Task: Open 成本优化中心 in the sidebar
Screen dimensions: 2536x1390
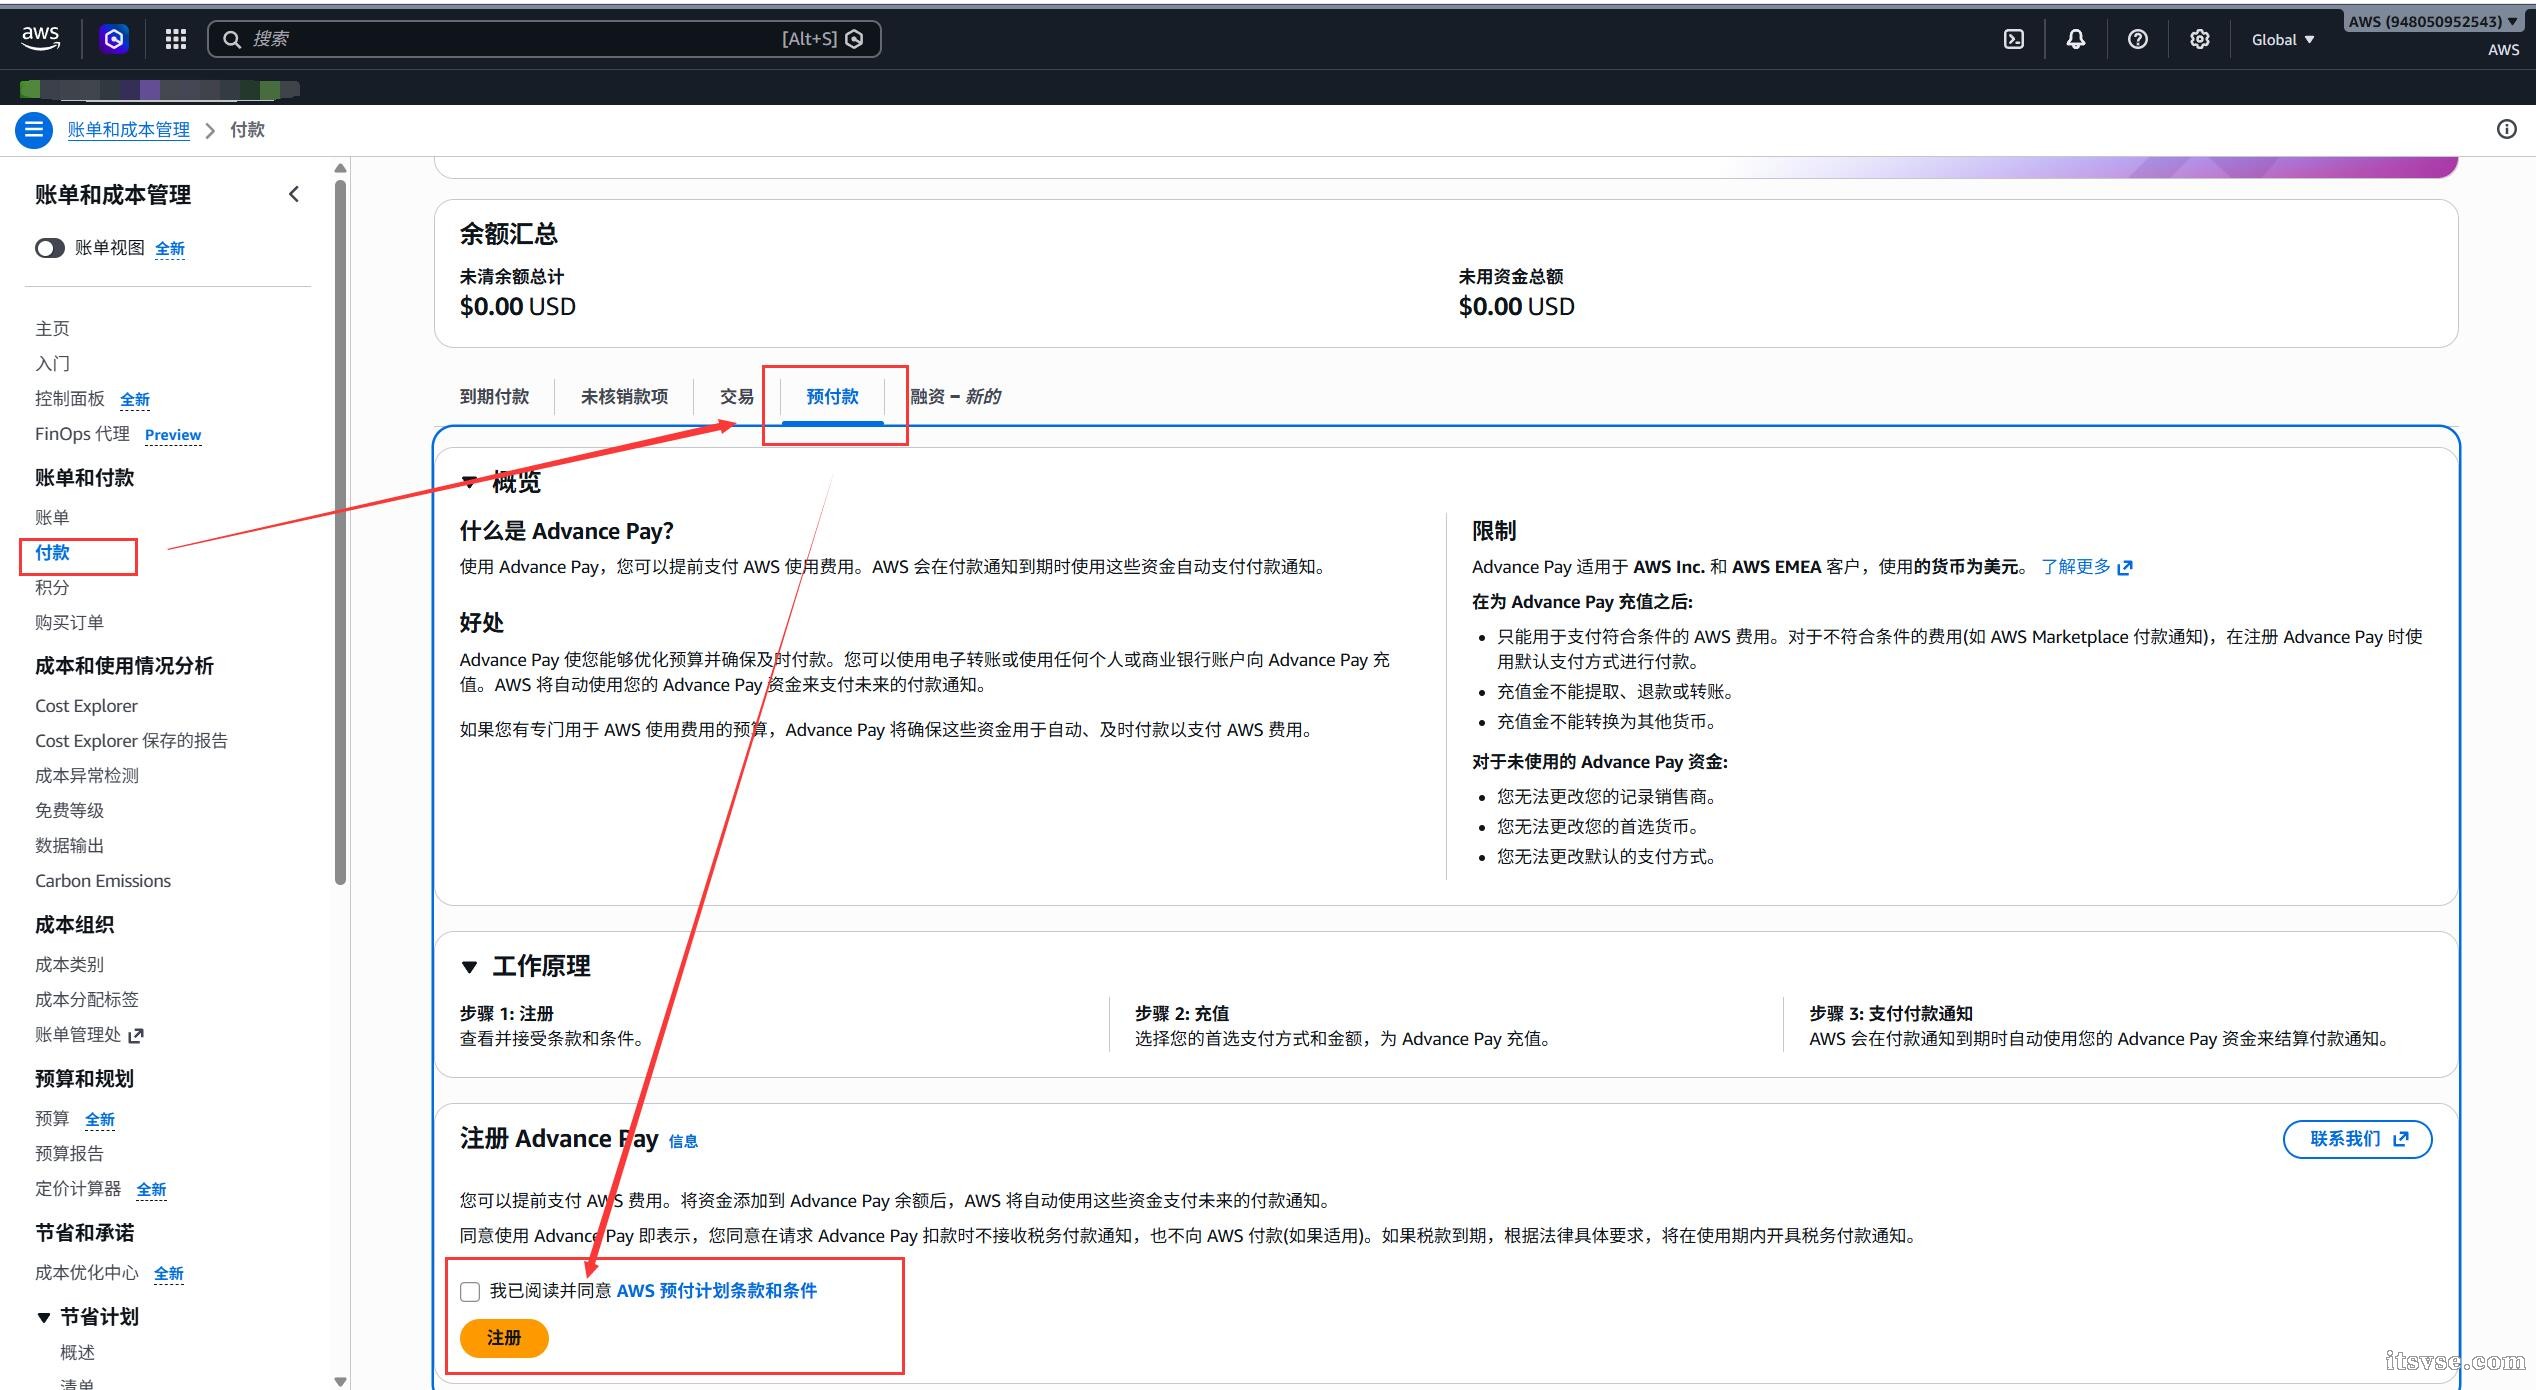Action: click(x=87, y=1273)
